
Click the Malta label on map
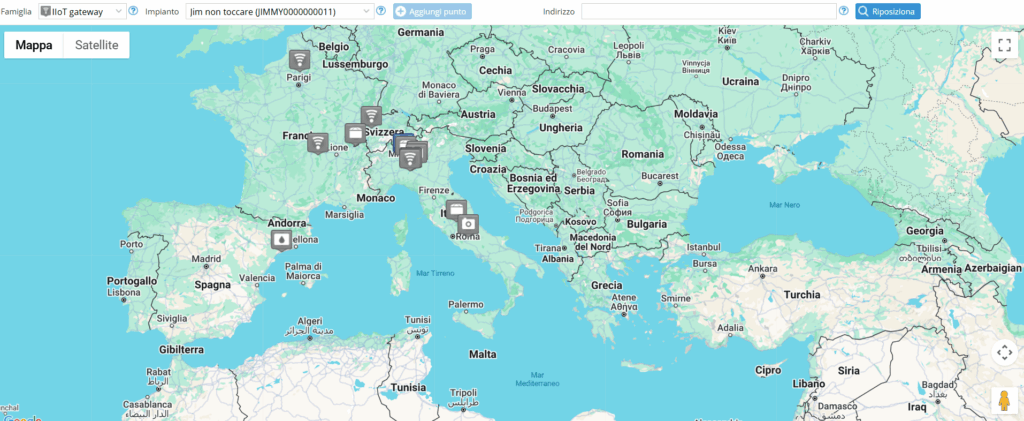(483, 354)
